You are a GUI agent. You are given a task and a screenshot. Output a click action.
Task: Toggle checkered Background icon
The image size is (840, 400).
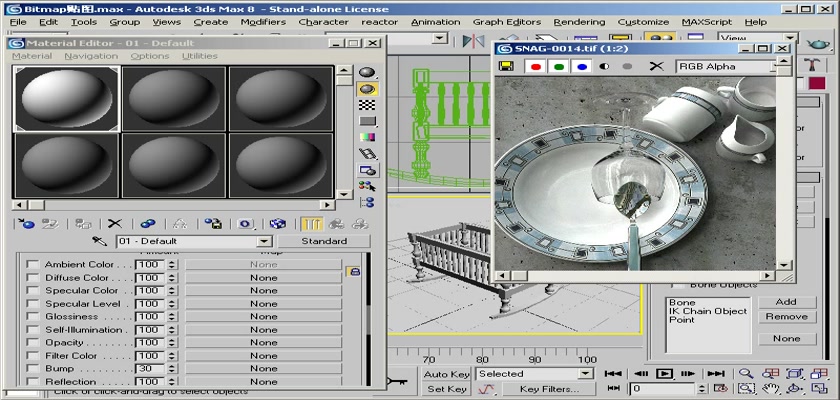367,105
